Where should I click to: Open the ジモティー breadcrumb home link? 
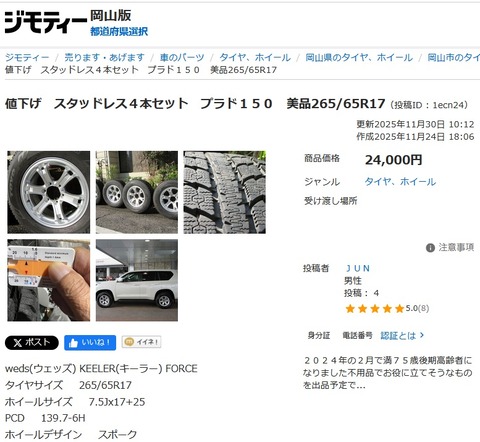click(27, 57)
